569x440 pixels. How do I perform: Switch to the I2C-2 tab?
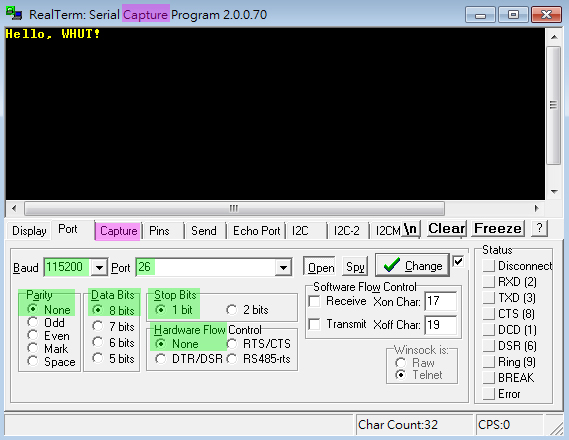(347, 231)
